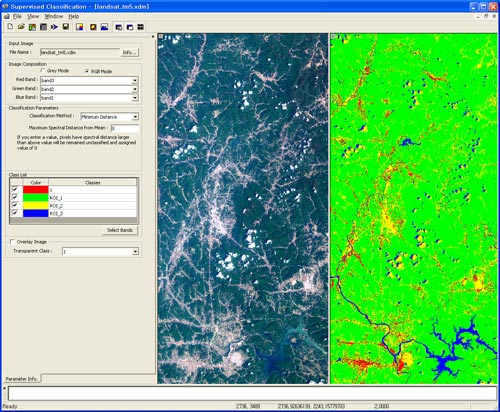The height and width of the screenshot is (412, 500).
Task: Click the Cascade windows toolbar icon
Action: (119, 27)
